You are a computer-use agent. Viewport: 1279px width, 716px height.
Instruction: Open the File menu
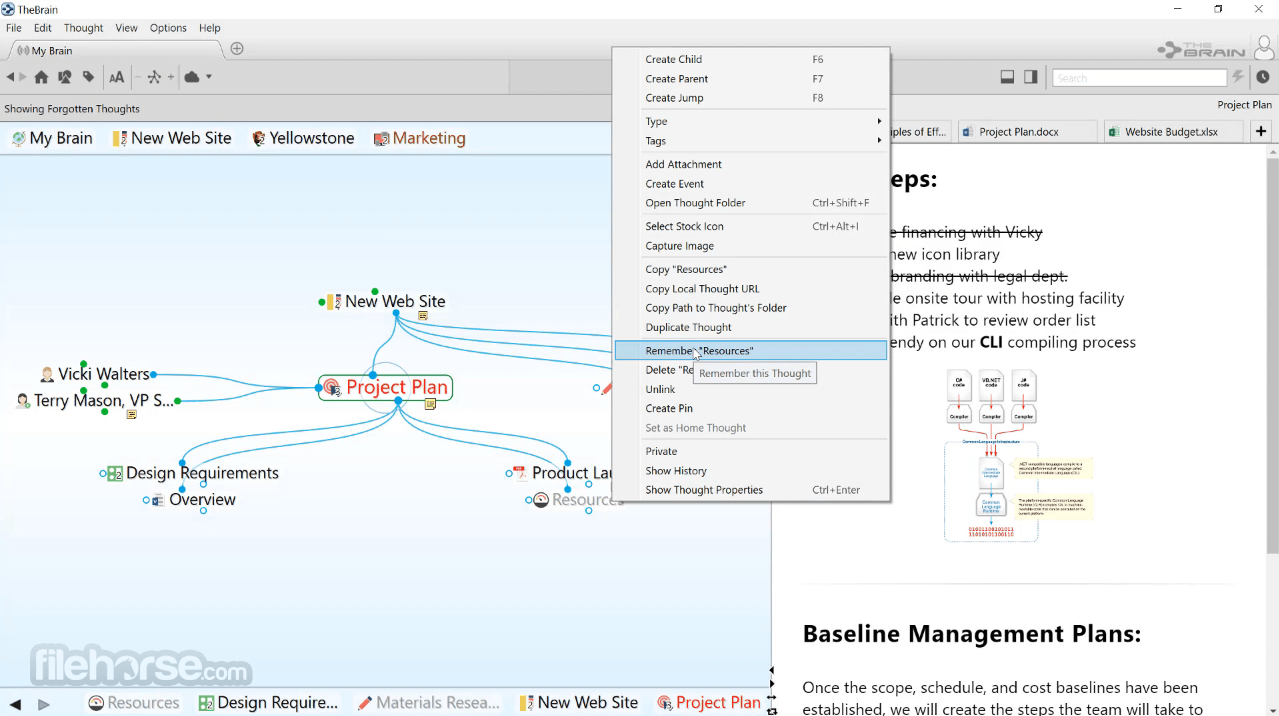pyautogui.click(x=14, y=28)
